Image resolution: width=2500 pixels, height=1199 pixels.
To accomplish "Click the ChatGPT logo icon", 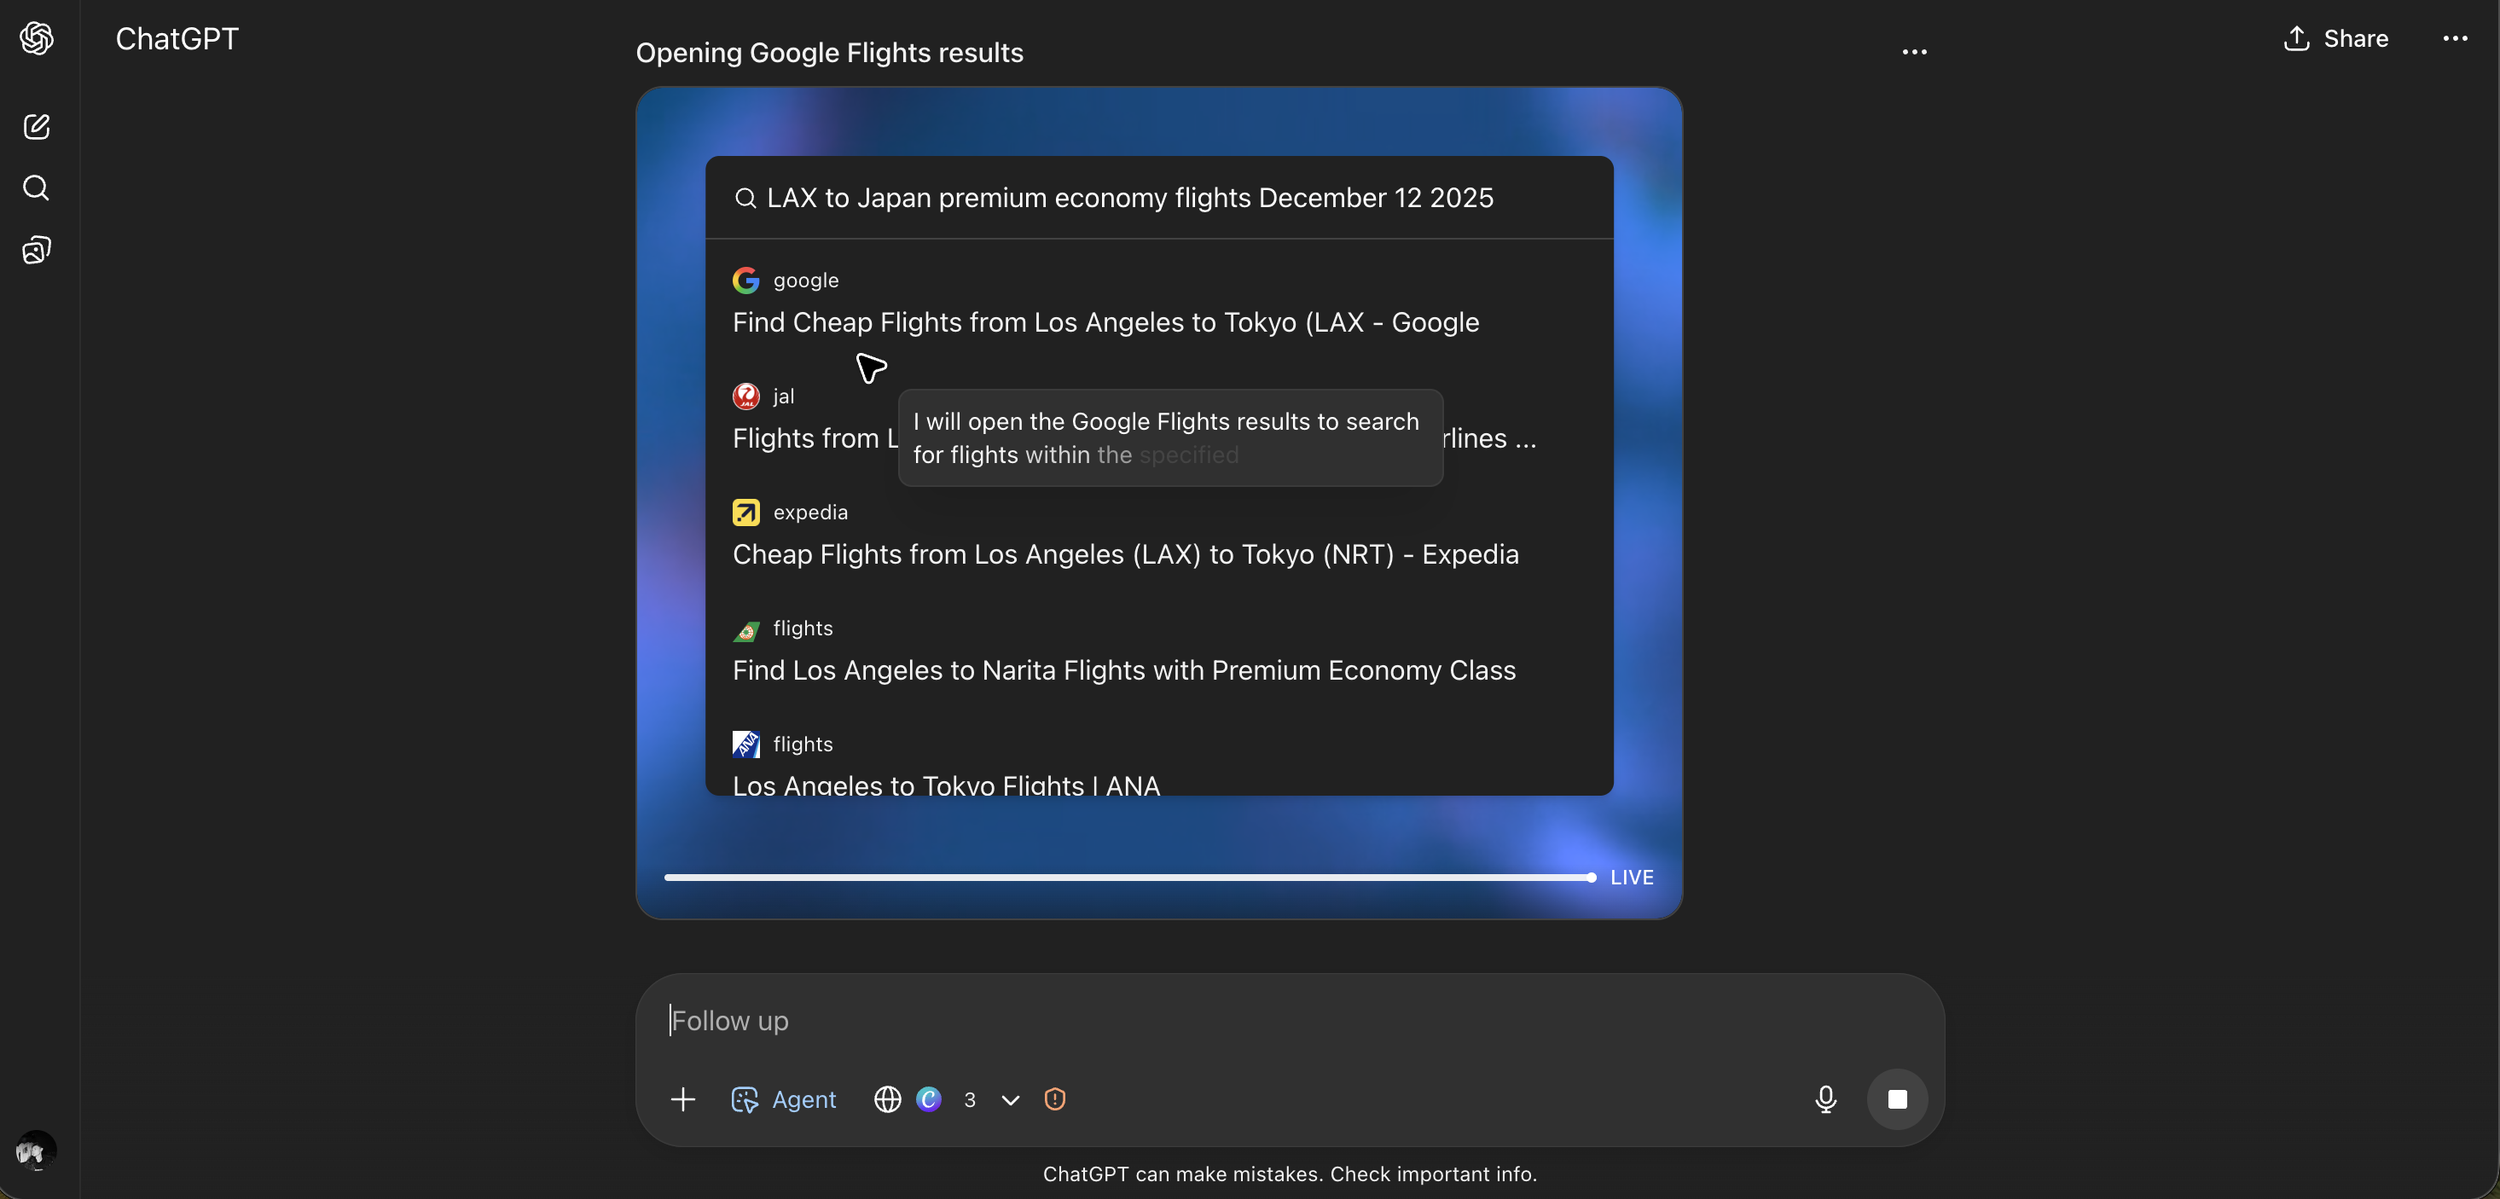I will (36, 39).
